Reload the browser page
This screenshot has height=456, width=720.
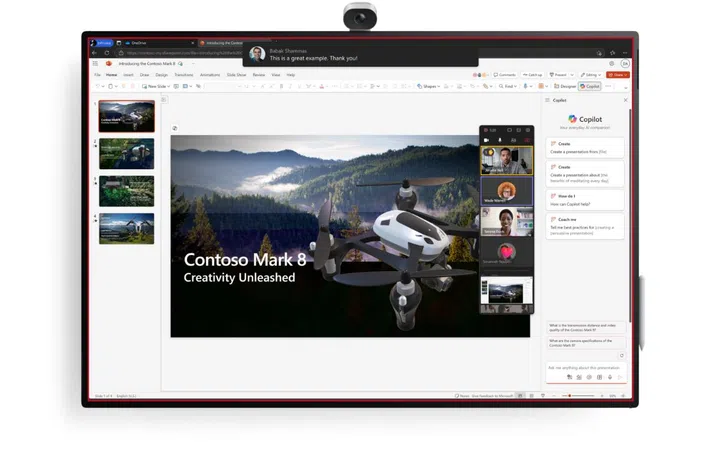(107, 53)
